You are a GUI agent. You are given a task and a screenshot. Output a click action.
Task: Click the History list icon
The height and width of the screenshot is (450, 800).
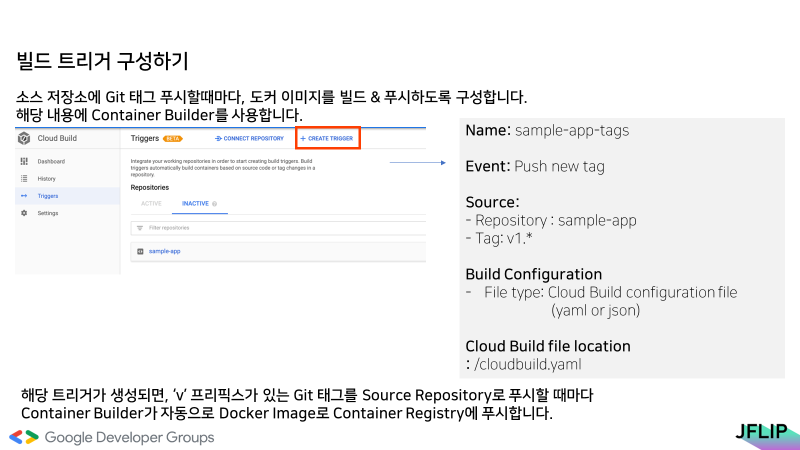pos(24,179)
